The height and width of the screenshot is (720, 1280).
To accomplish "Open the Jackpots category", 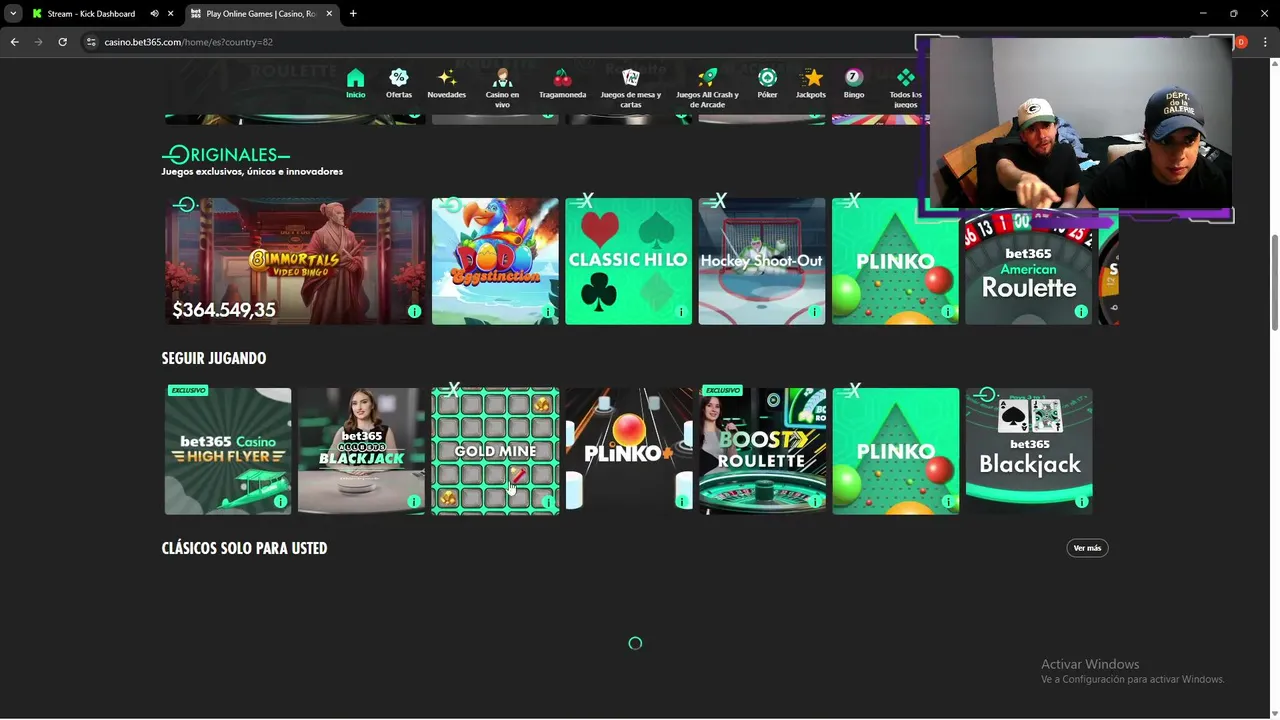I will pyautogui.click(x=811, y=84).
